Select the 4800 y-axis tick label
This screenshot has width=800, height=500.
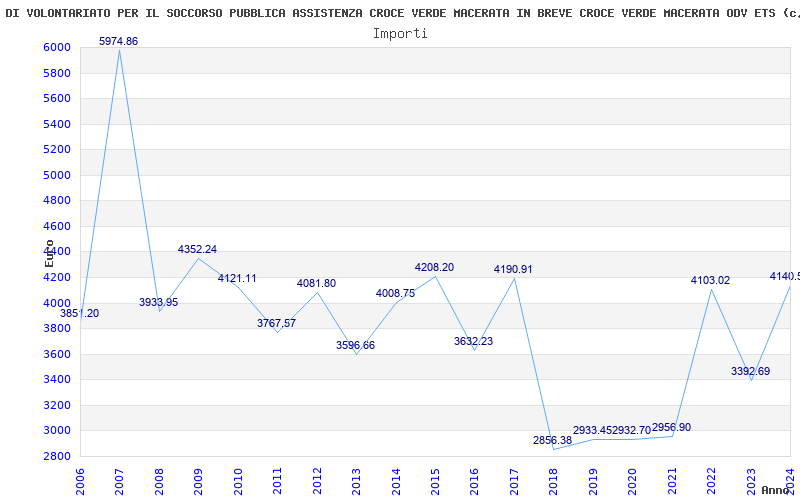pos(57,201)
